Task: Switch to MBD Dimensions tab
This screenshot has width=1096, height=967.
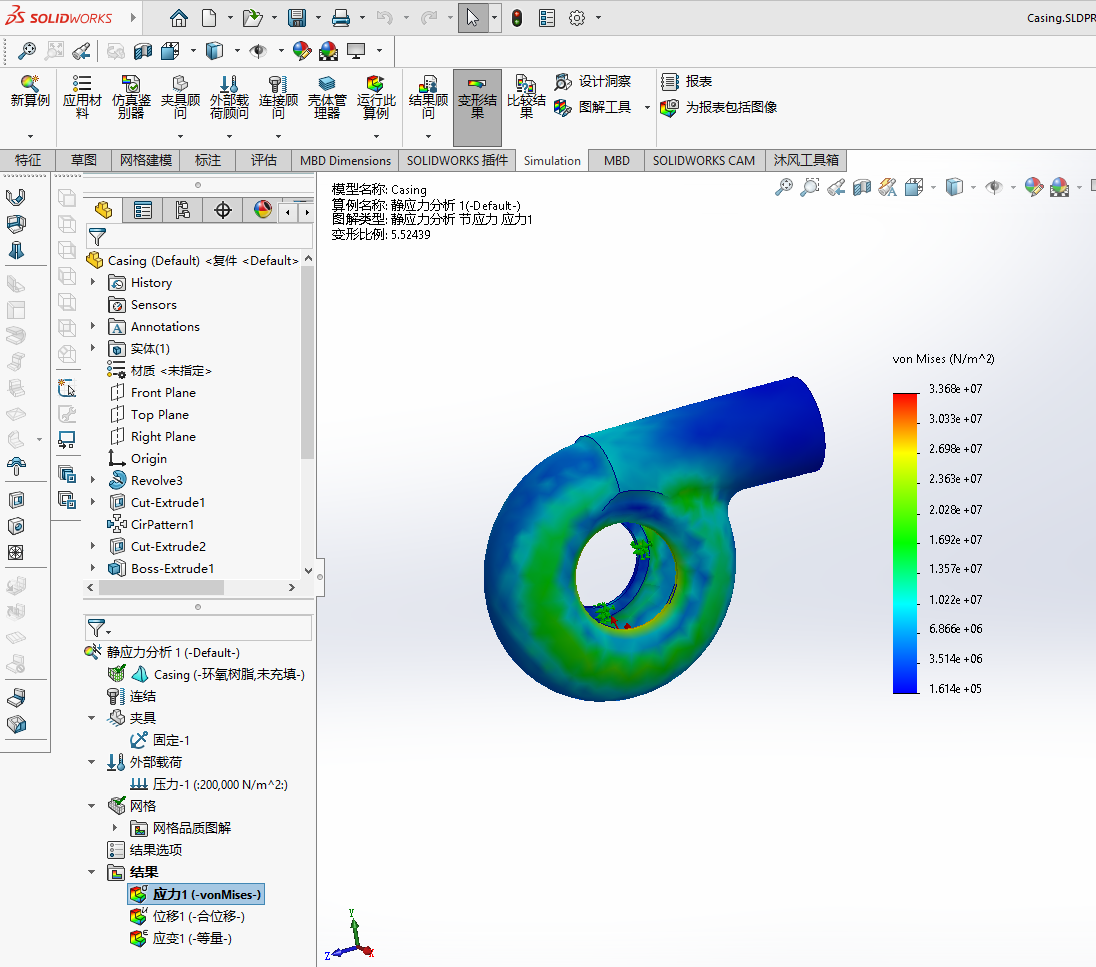Action: (x=345, y=160)
